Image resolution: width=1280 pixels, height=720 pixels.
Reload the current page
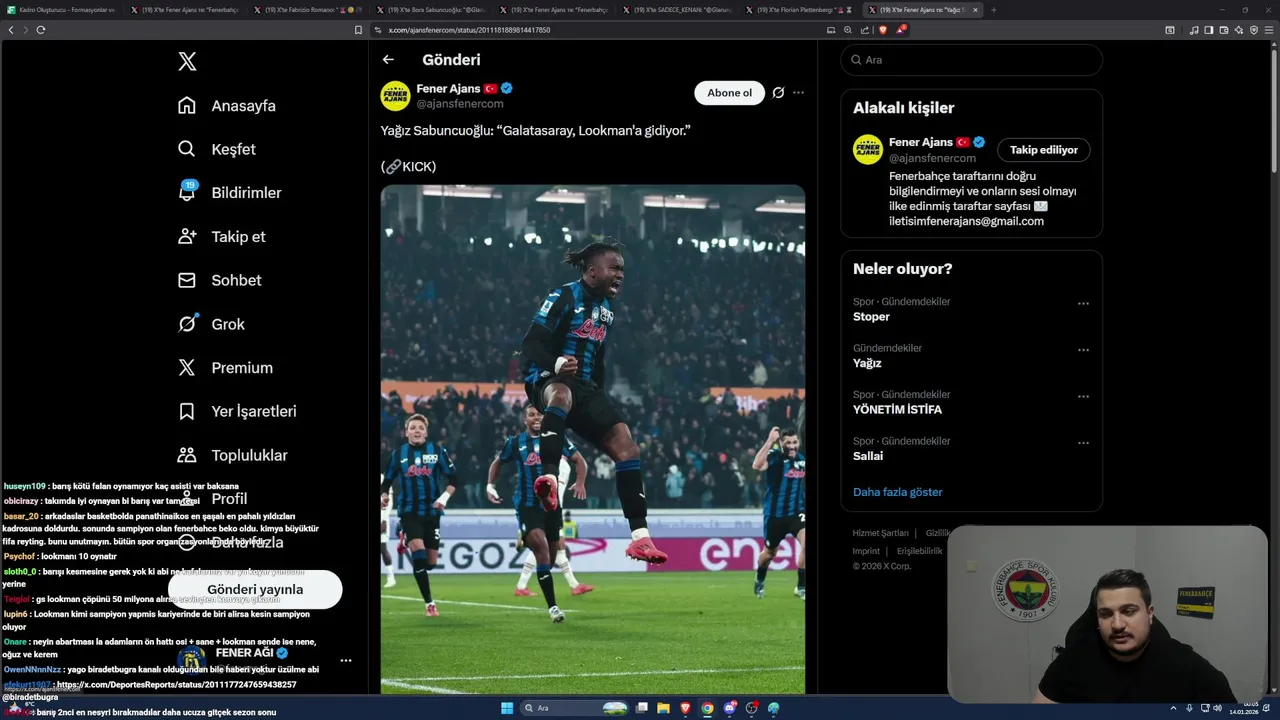[x=41, y=30]
